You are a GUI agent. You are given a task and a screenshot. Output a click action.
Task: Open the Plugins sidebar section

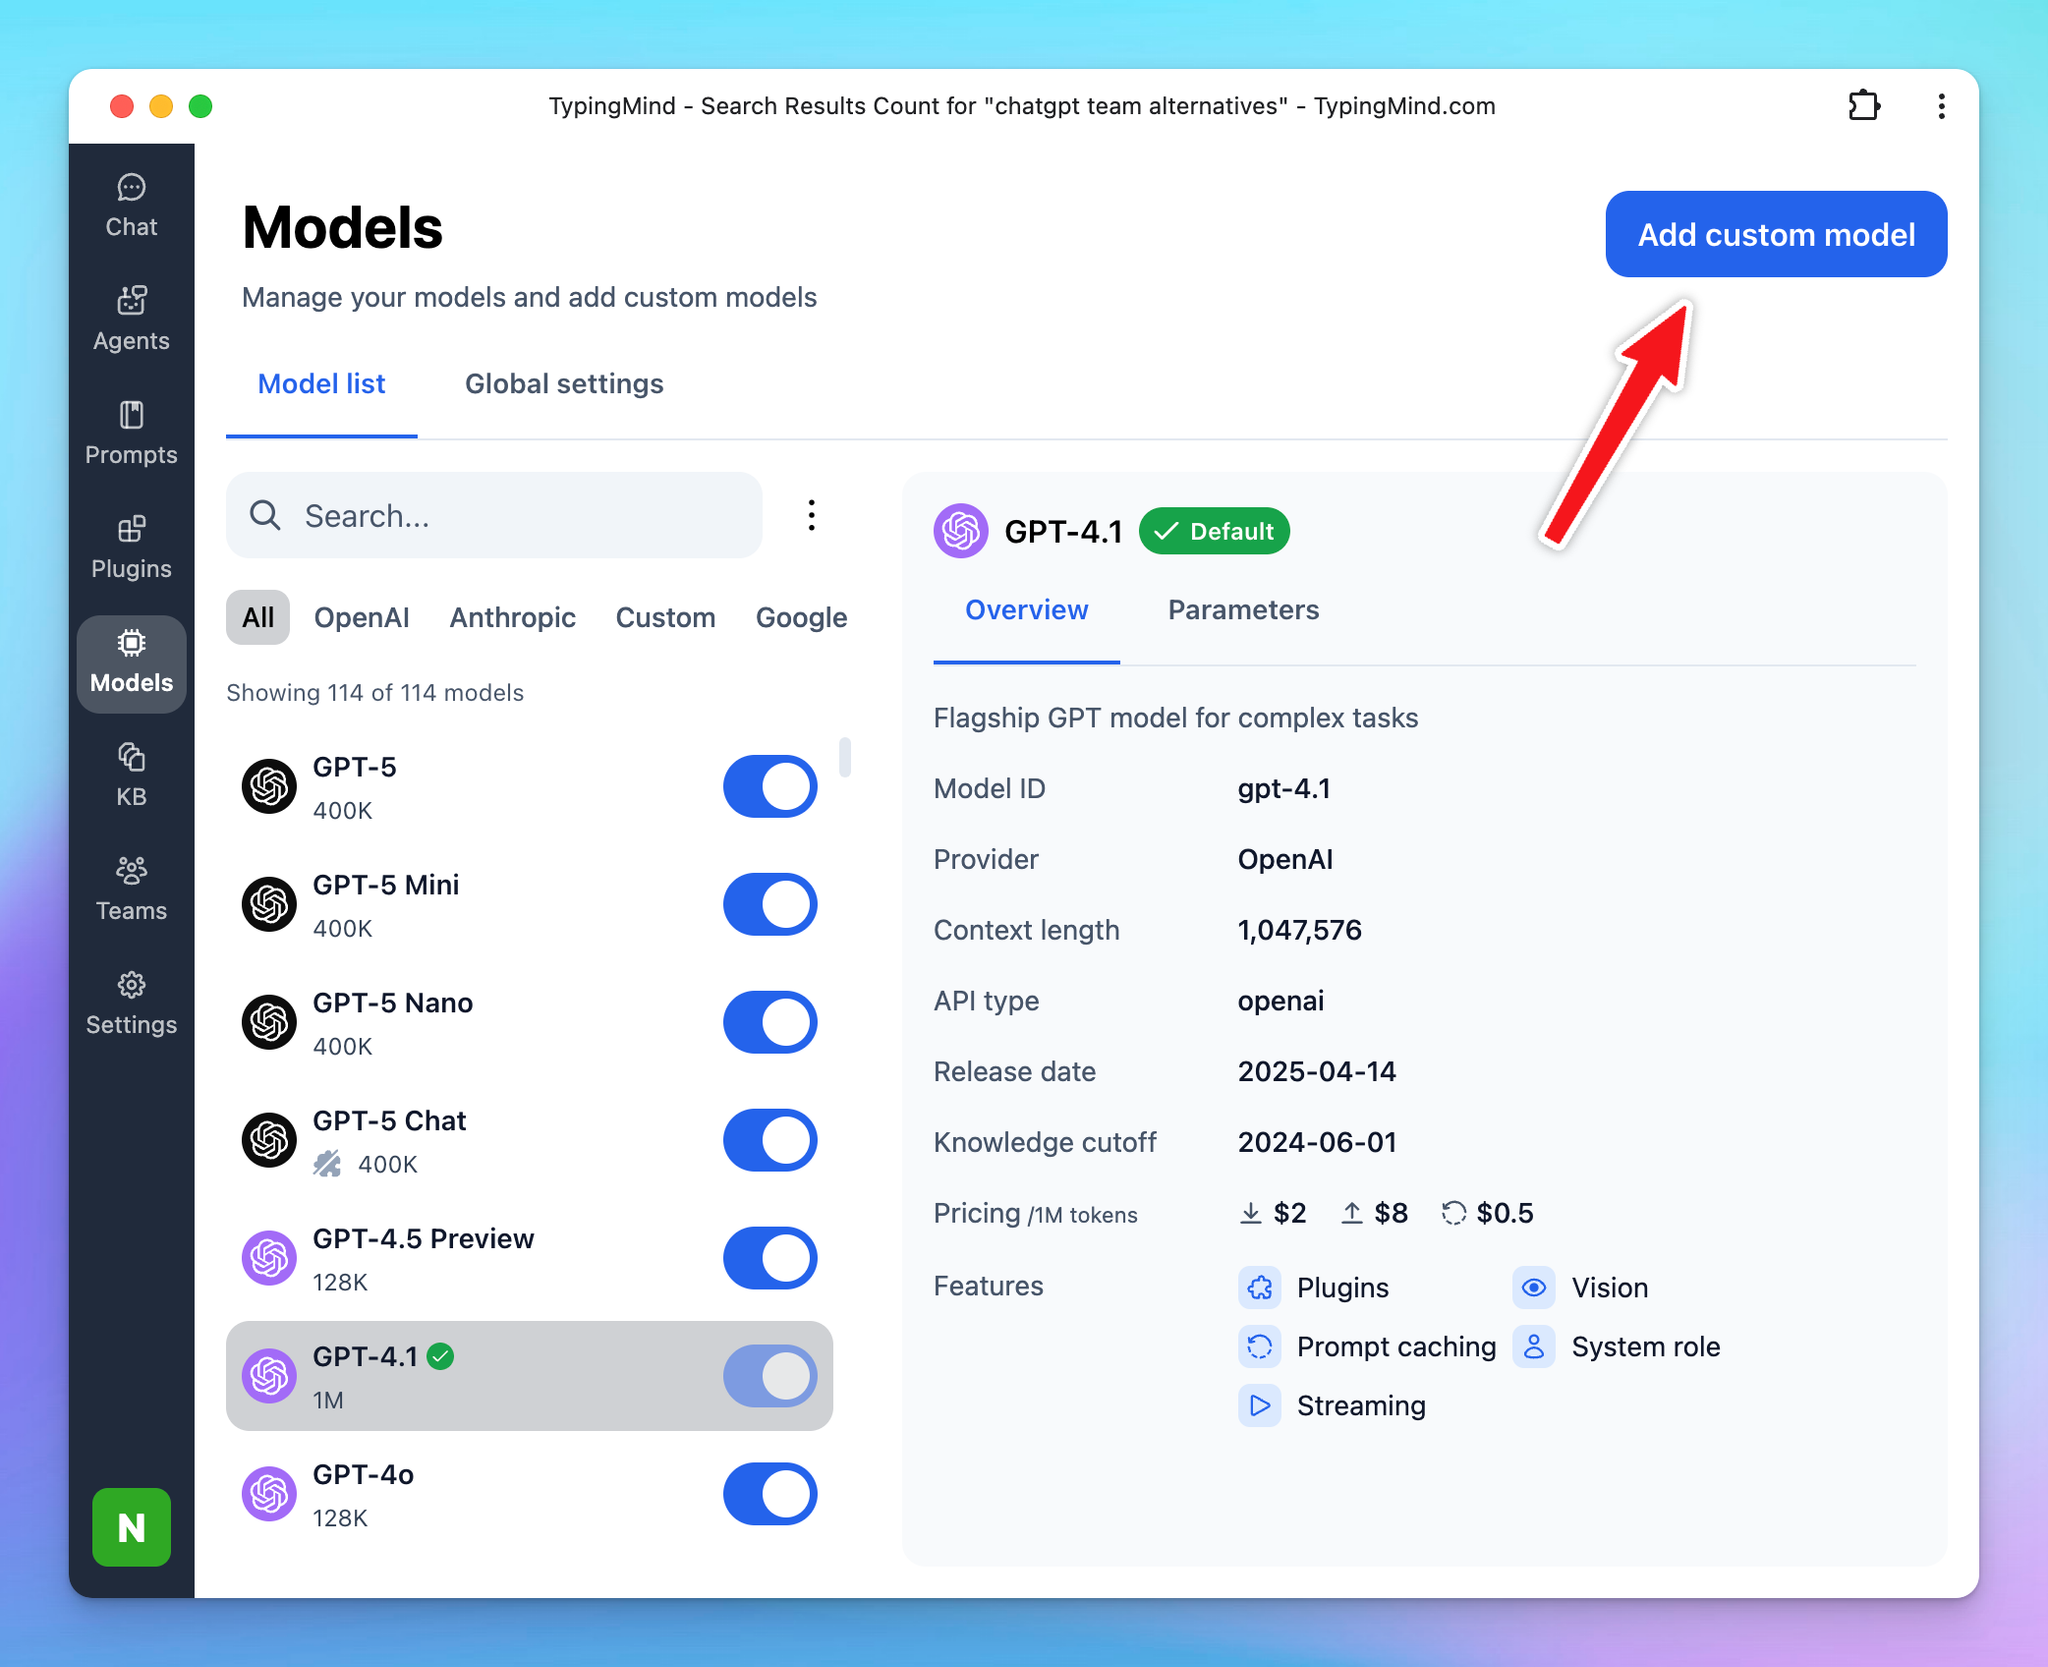click(x=131, y=547)
